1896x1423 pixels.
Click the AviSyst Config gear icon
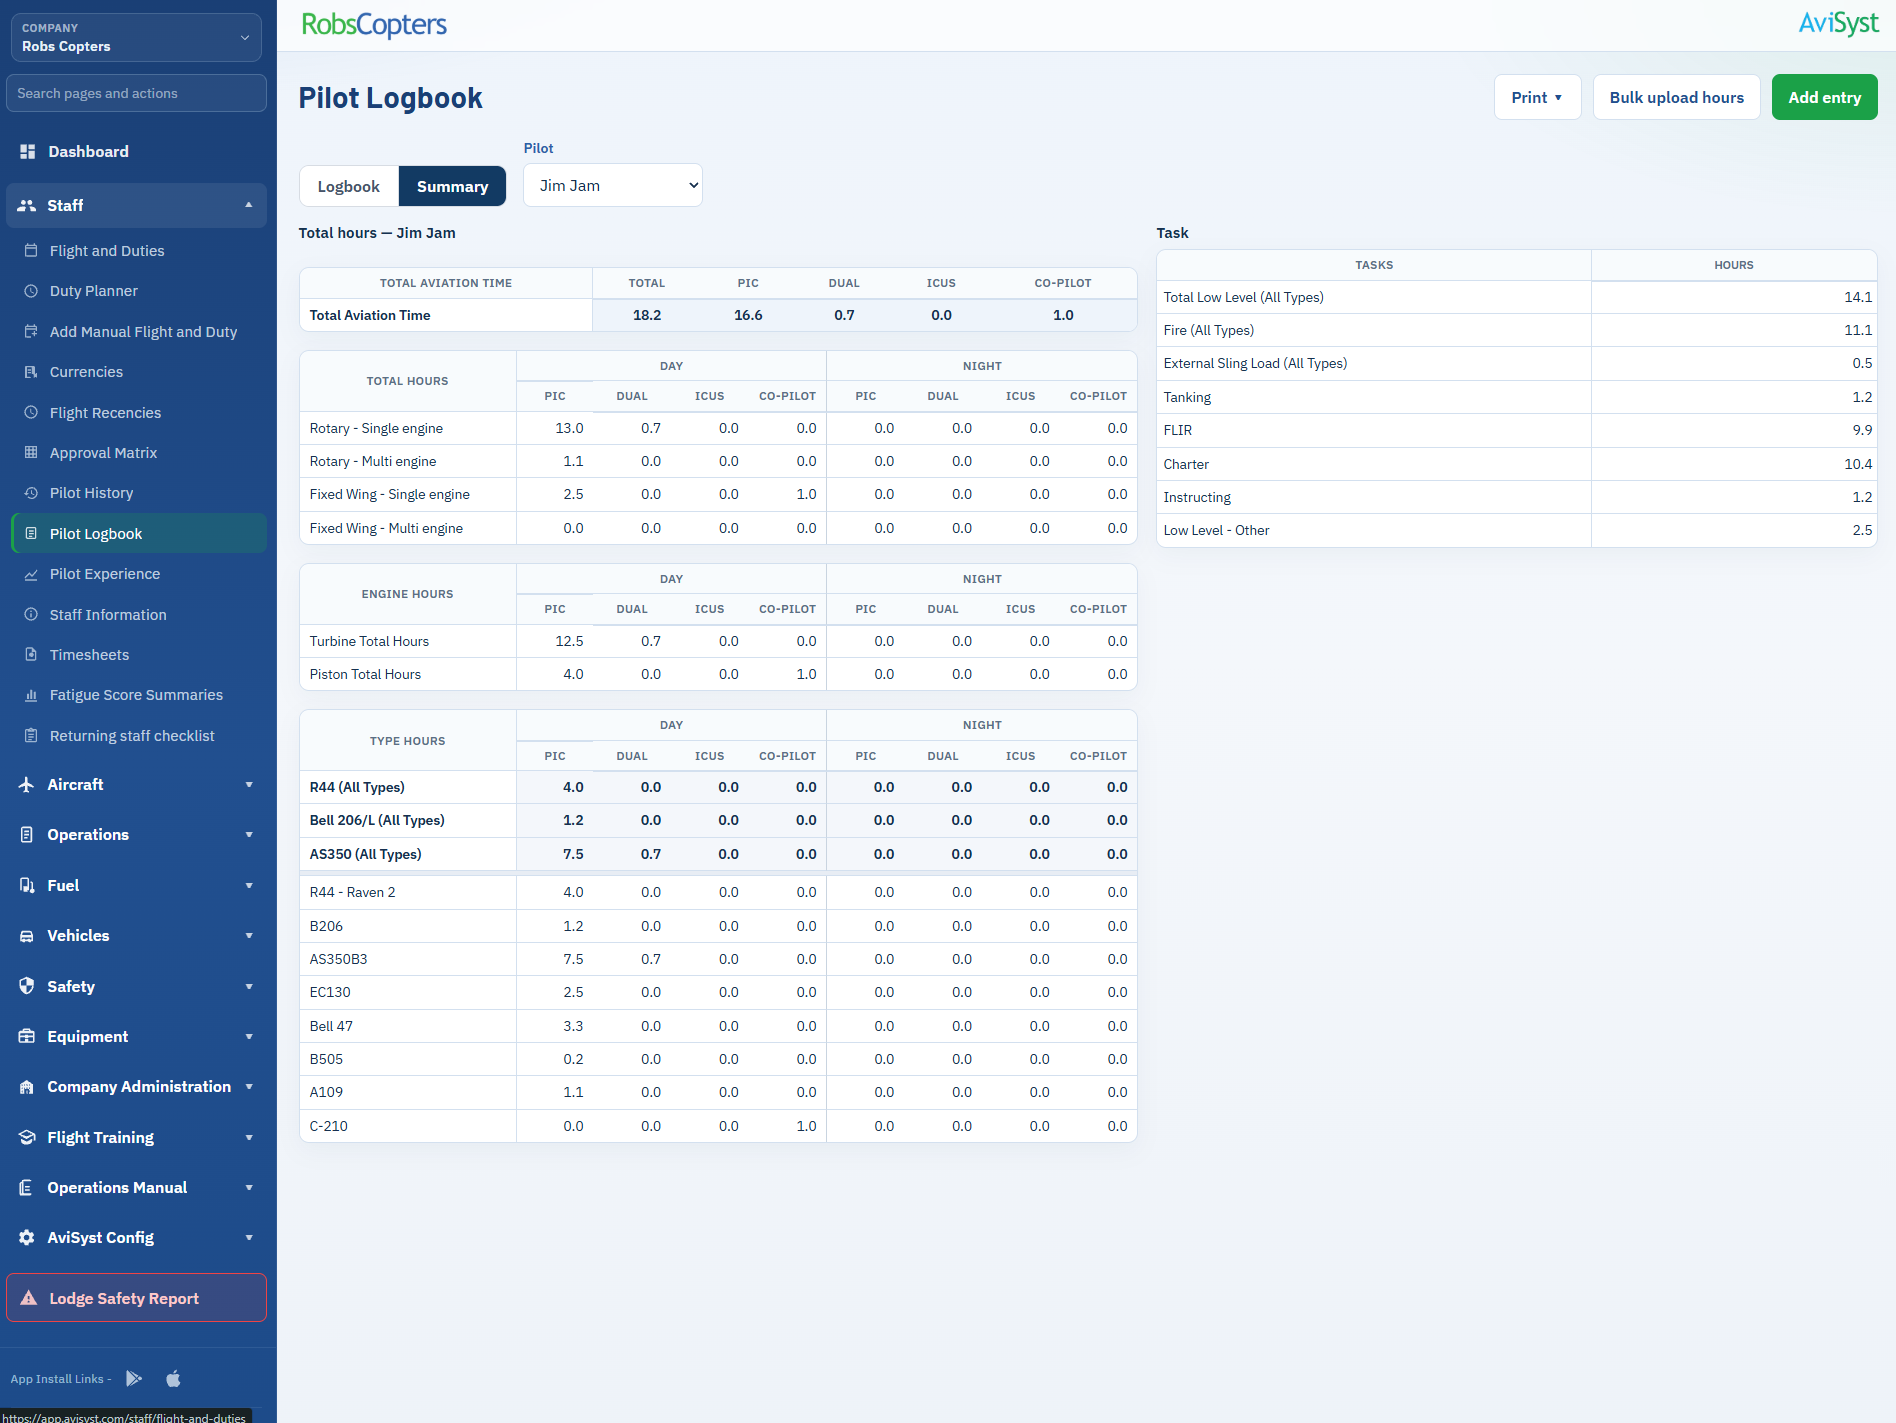point(27,1238)
